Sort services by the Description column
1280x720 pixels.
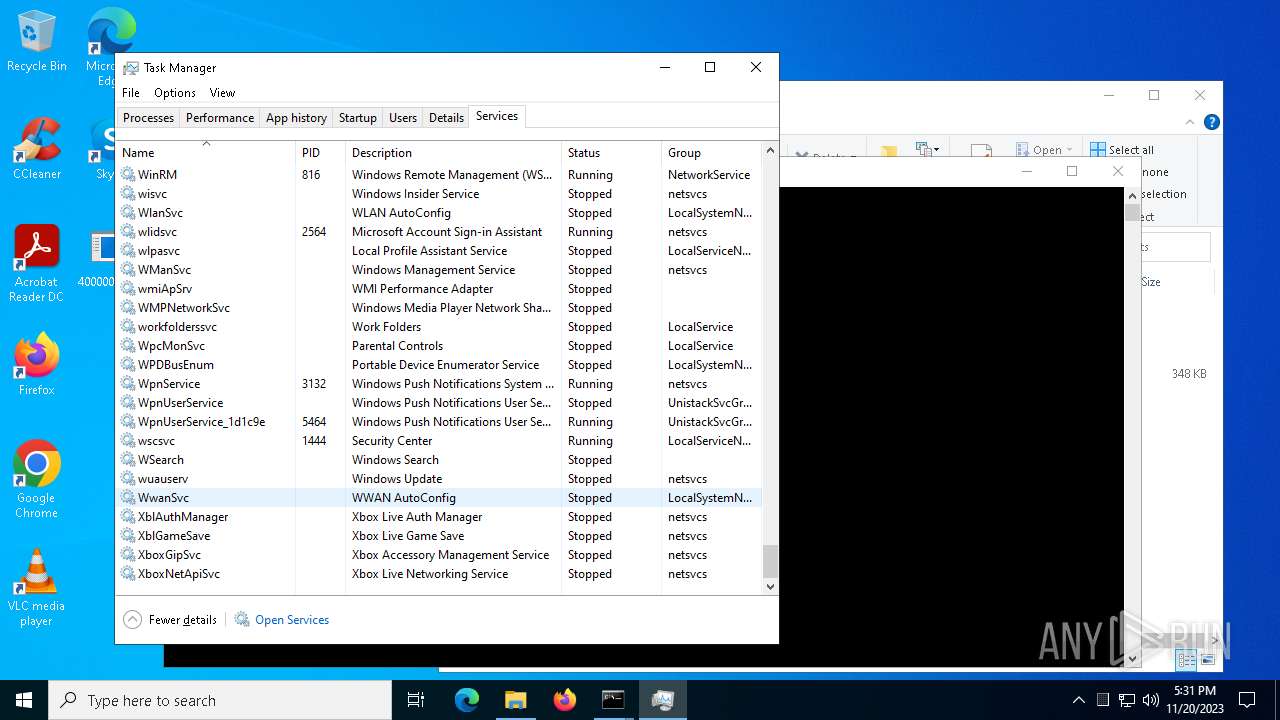coord(453,153)
